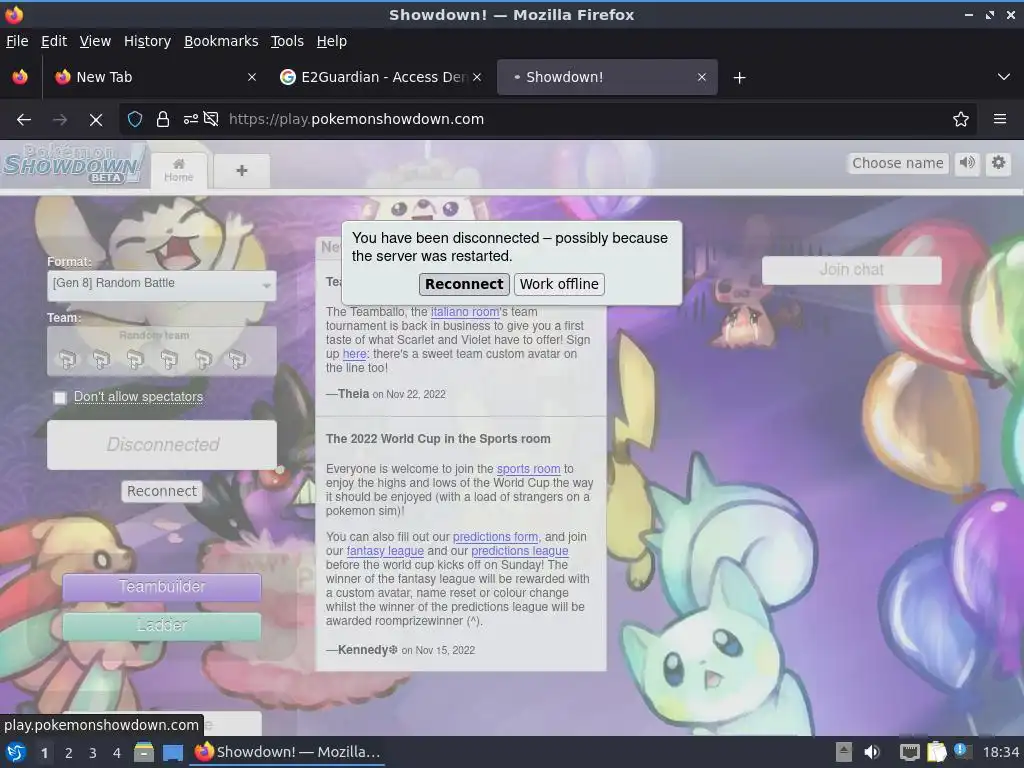Choose Work offline in the dialog
Screen dimensions: 1024x768
(x=559, y=284)
